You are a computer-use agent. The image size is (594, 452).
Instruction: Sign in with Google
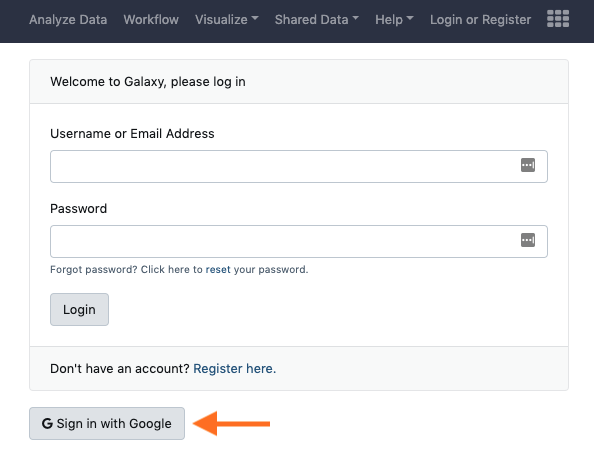tap(107, 424)
